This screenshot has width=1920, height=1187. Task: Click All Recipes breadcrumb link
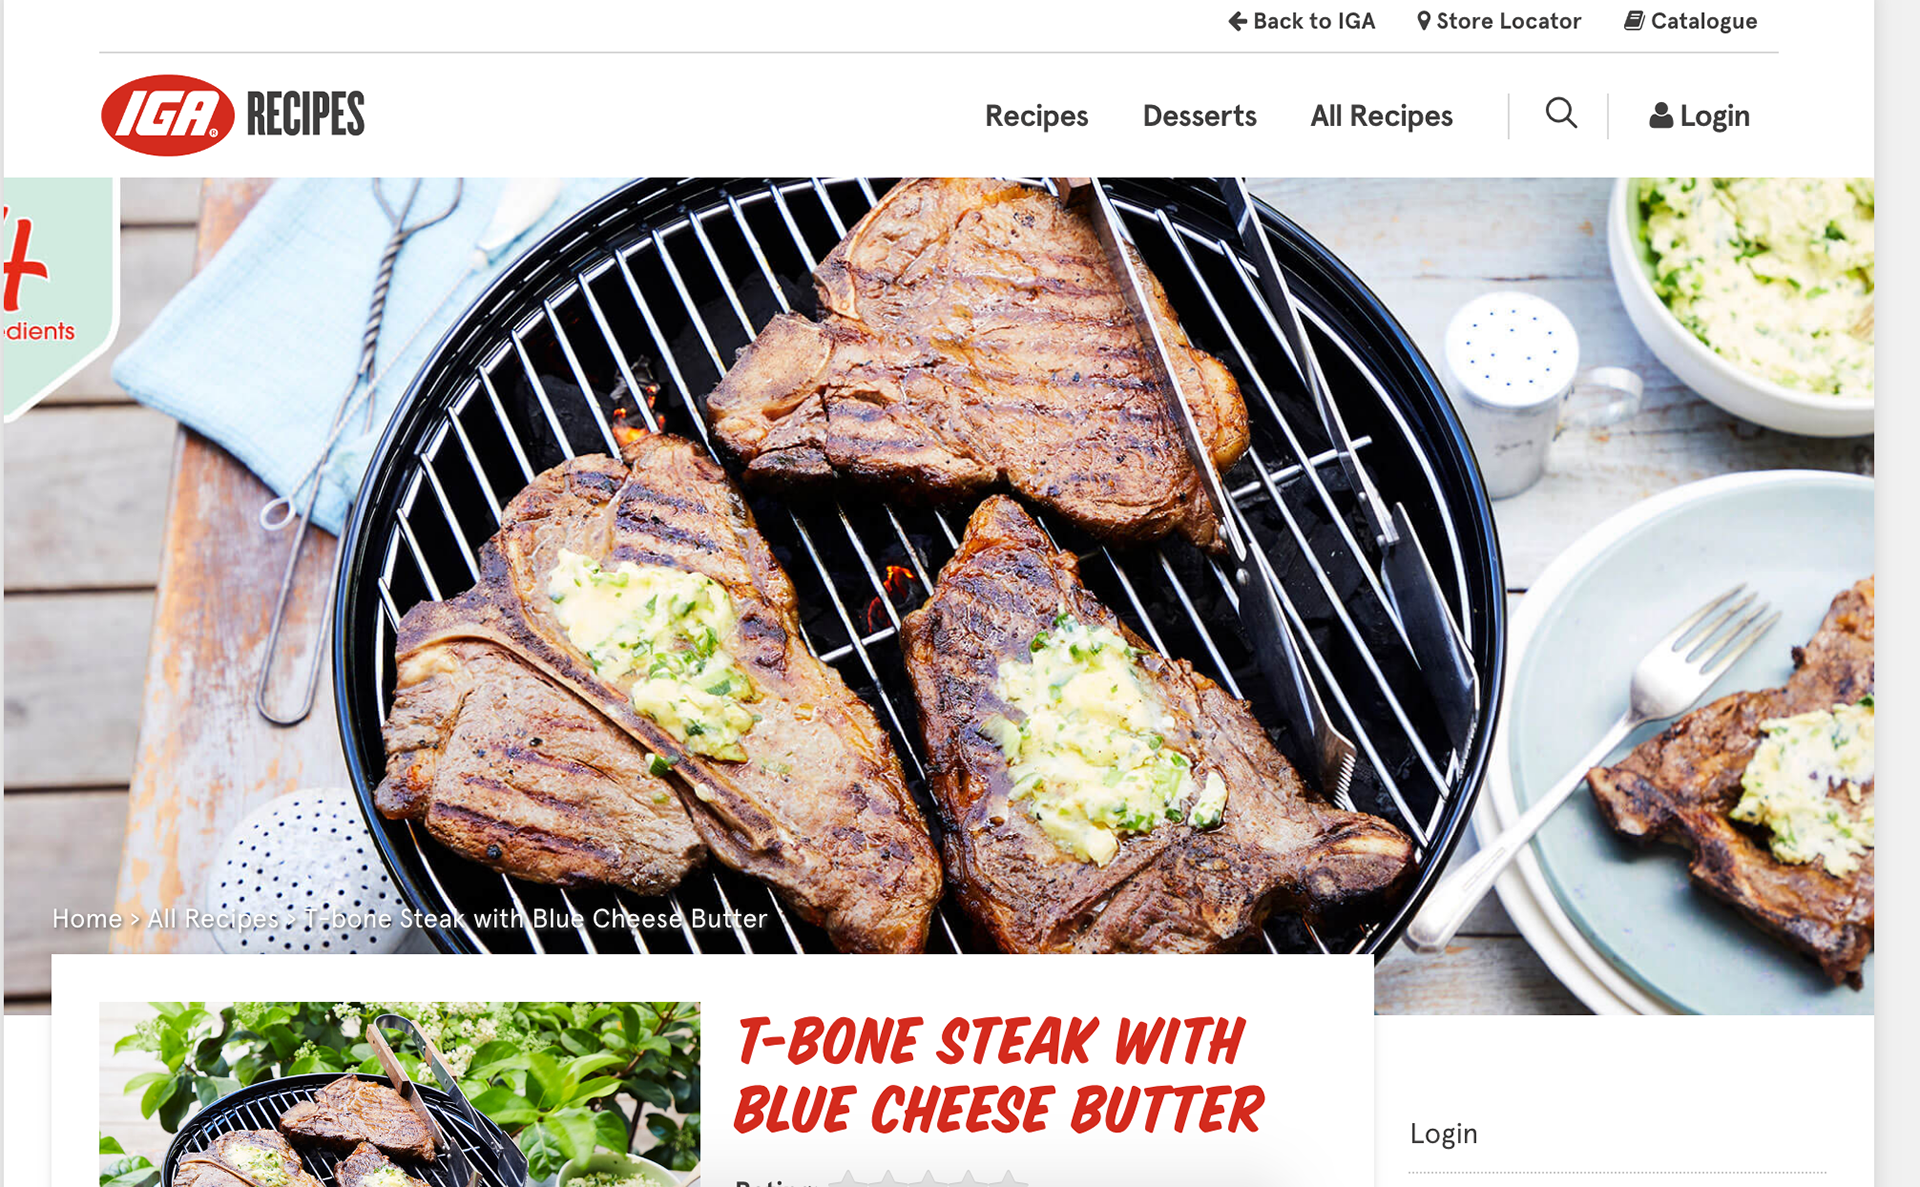pos(213,918)
